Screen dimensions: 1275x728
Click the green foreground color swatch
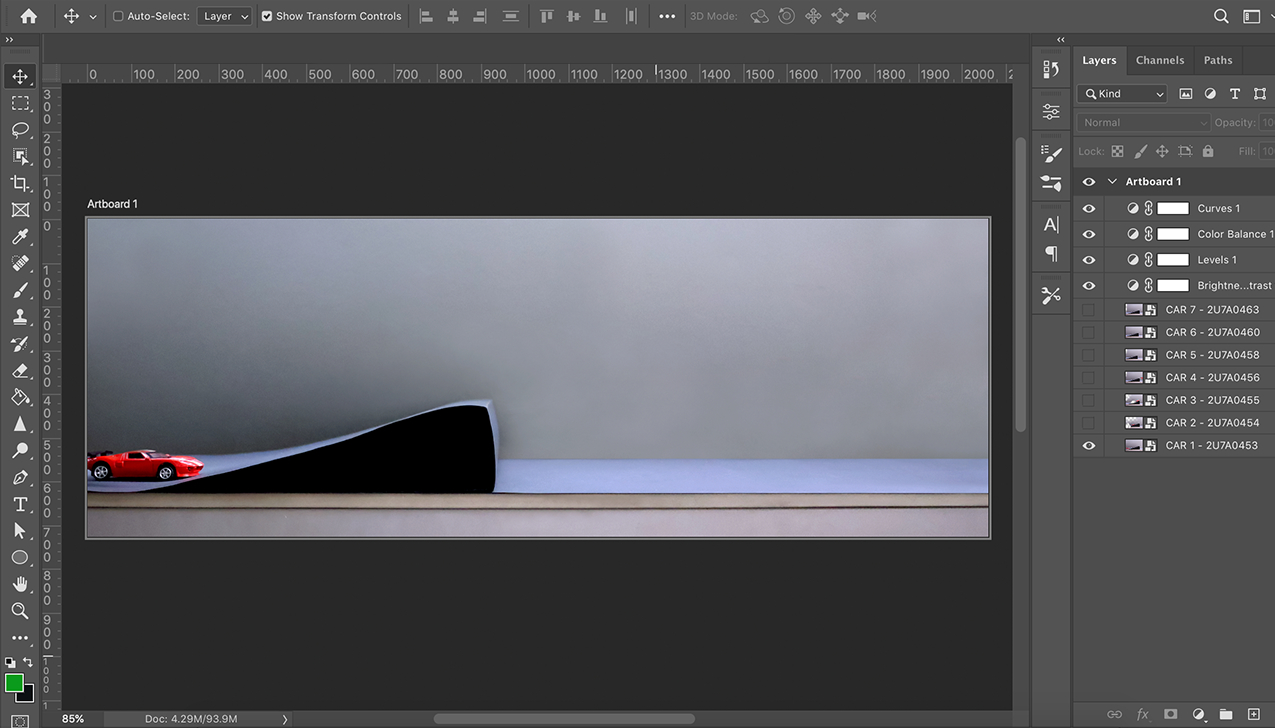[14, 683]
